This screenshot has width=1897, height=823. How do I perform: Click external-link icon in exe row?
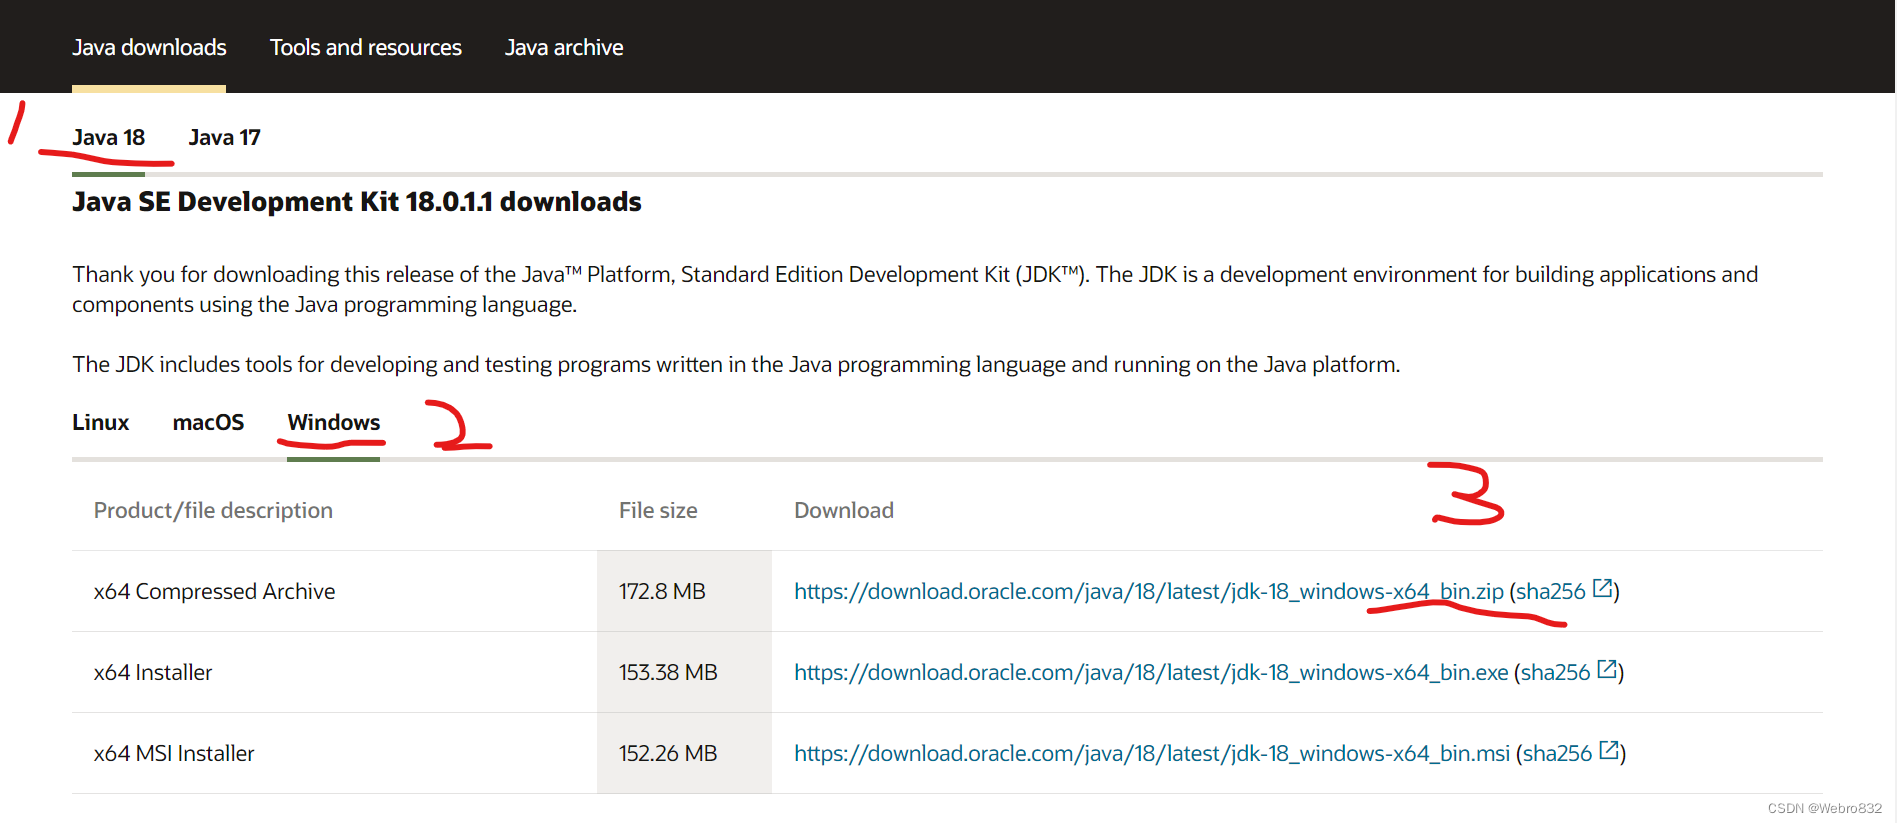coord(1606,669)
